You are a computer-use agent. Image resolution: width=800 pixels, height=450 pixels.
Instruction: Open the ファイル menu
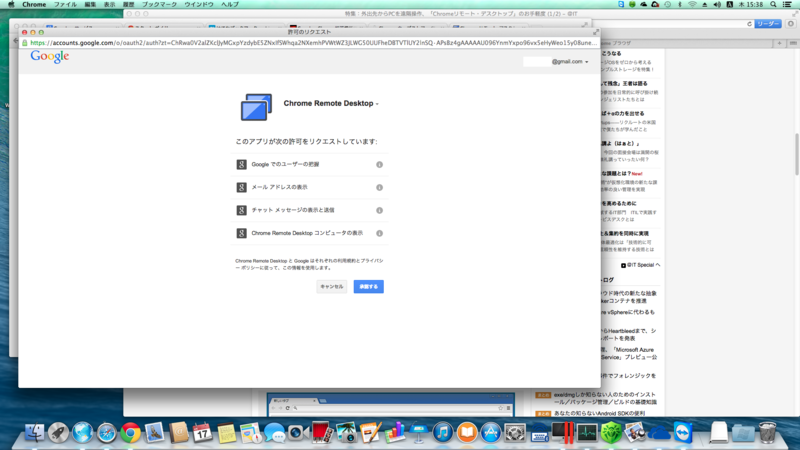65,4
